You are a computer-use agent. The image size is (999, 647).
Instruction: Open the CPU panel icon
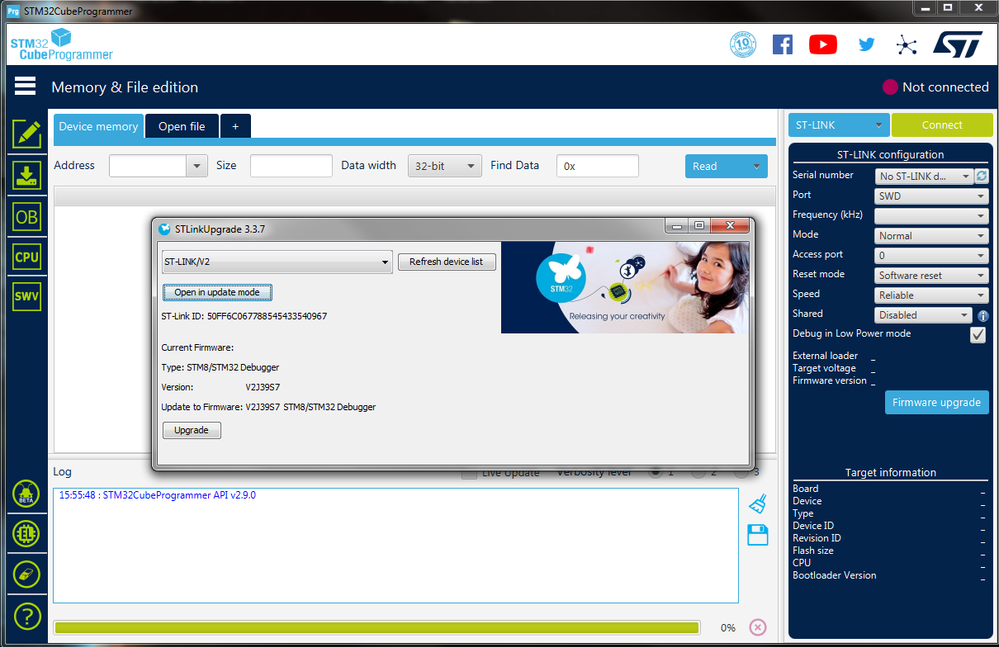[27, 257]
